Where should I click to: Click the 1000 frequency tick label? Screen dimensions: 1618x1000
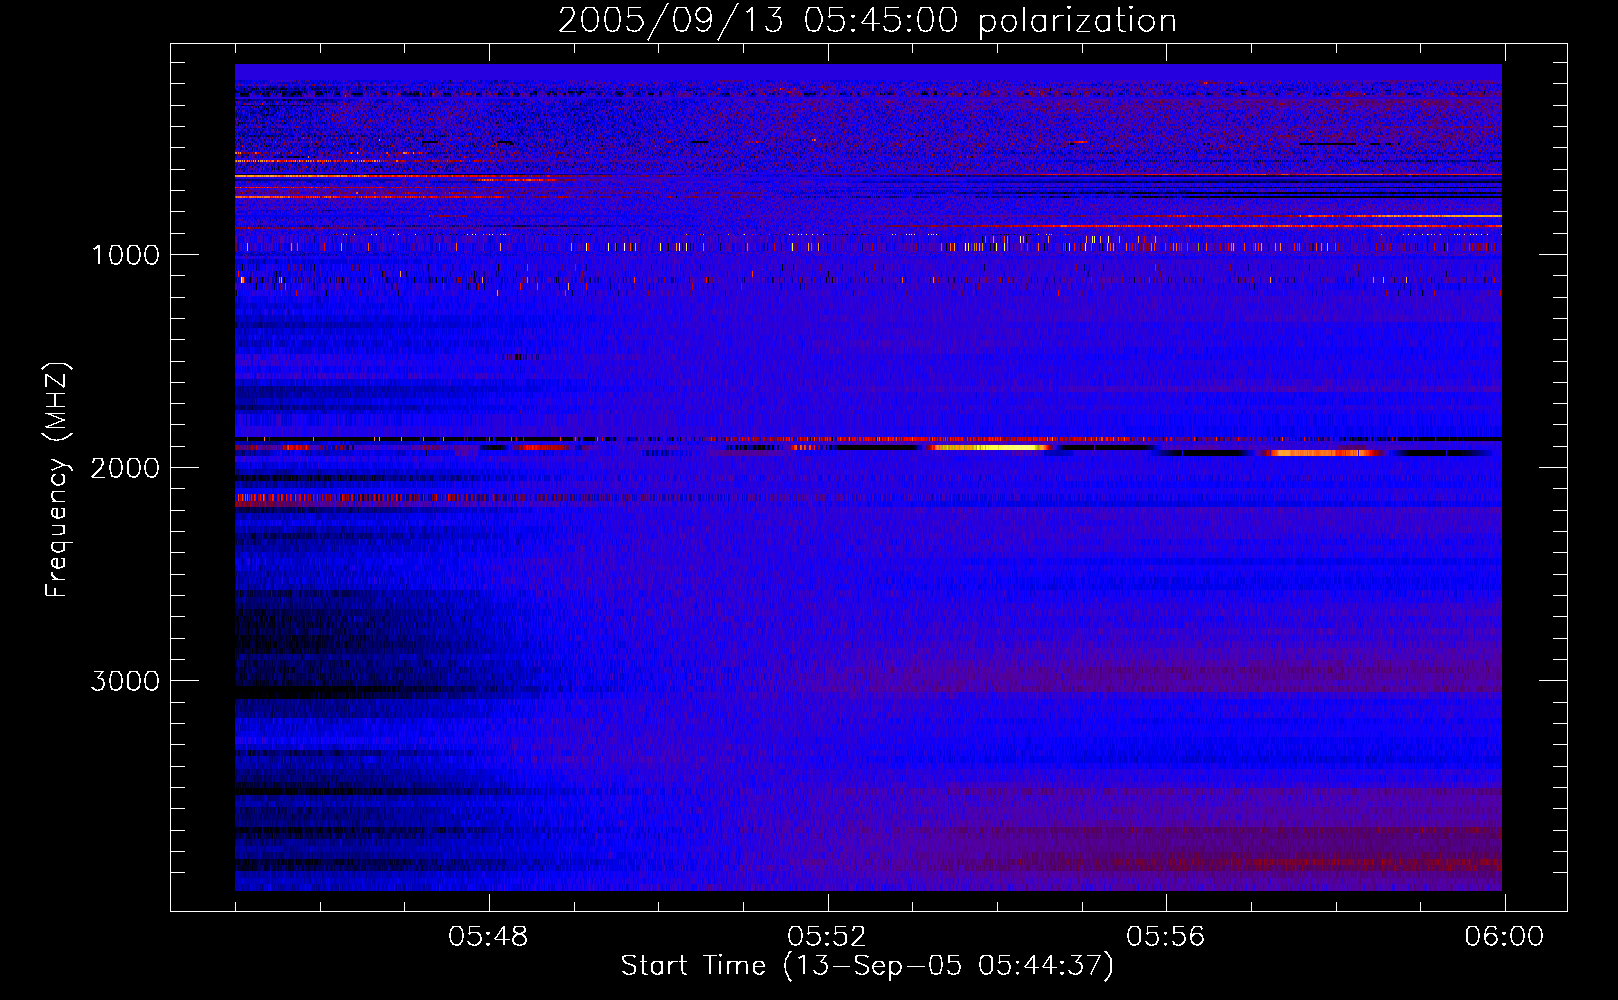tap(125, 255)
